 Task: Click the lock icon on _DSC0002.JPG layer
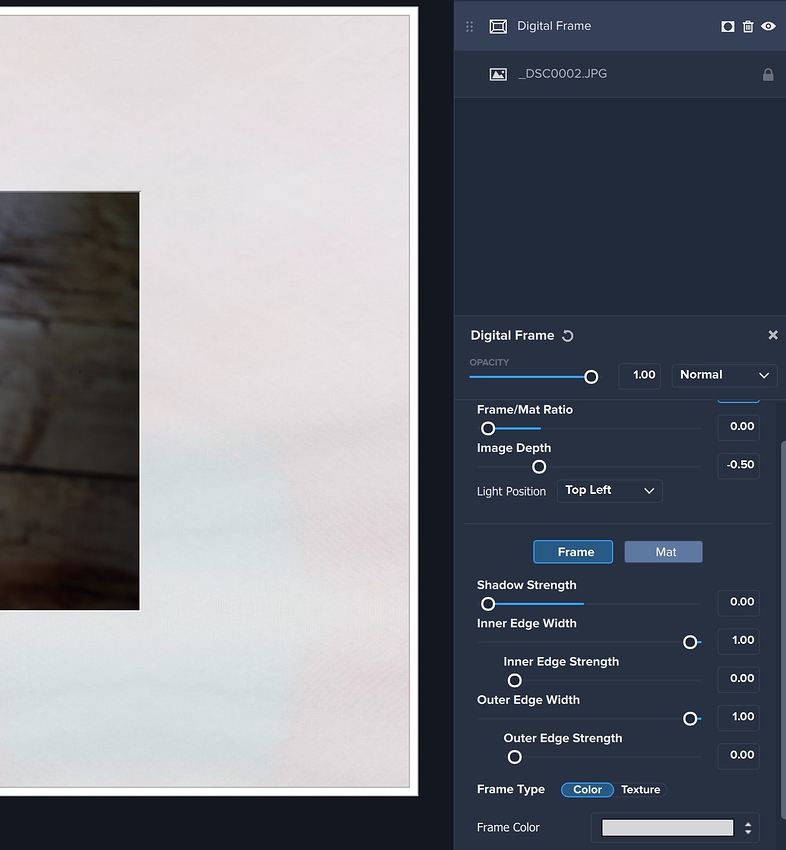pos(768,75)
